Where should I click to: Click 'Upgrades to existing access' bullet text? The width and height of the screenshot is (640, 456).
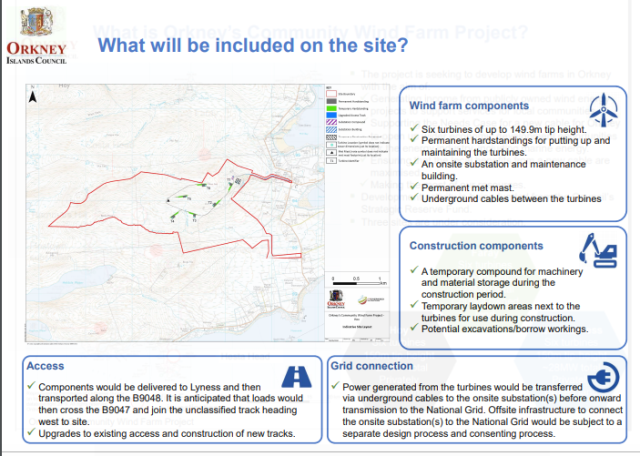click(x=150, y=434)
